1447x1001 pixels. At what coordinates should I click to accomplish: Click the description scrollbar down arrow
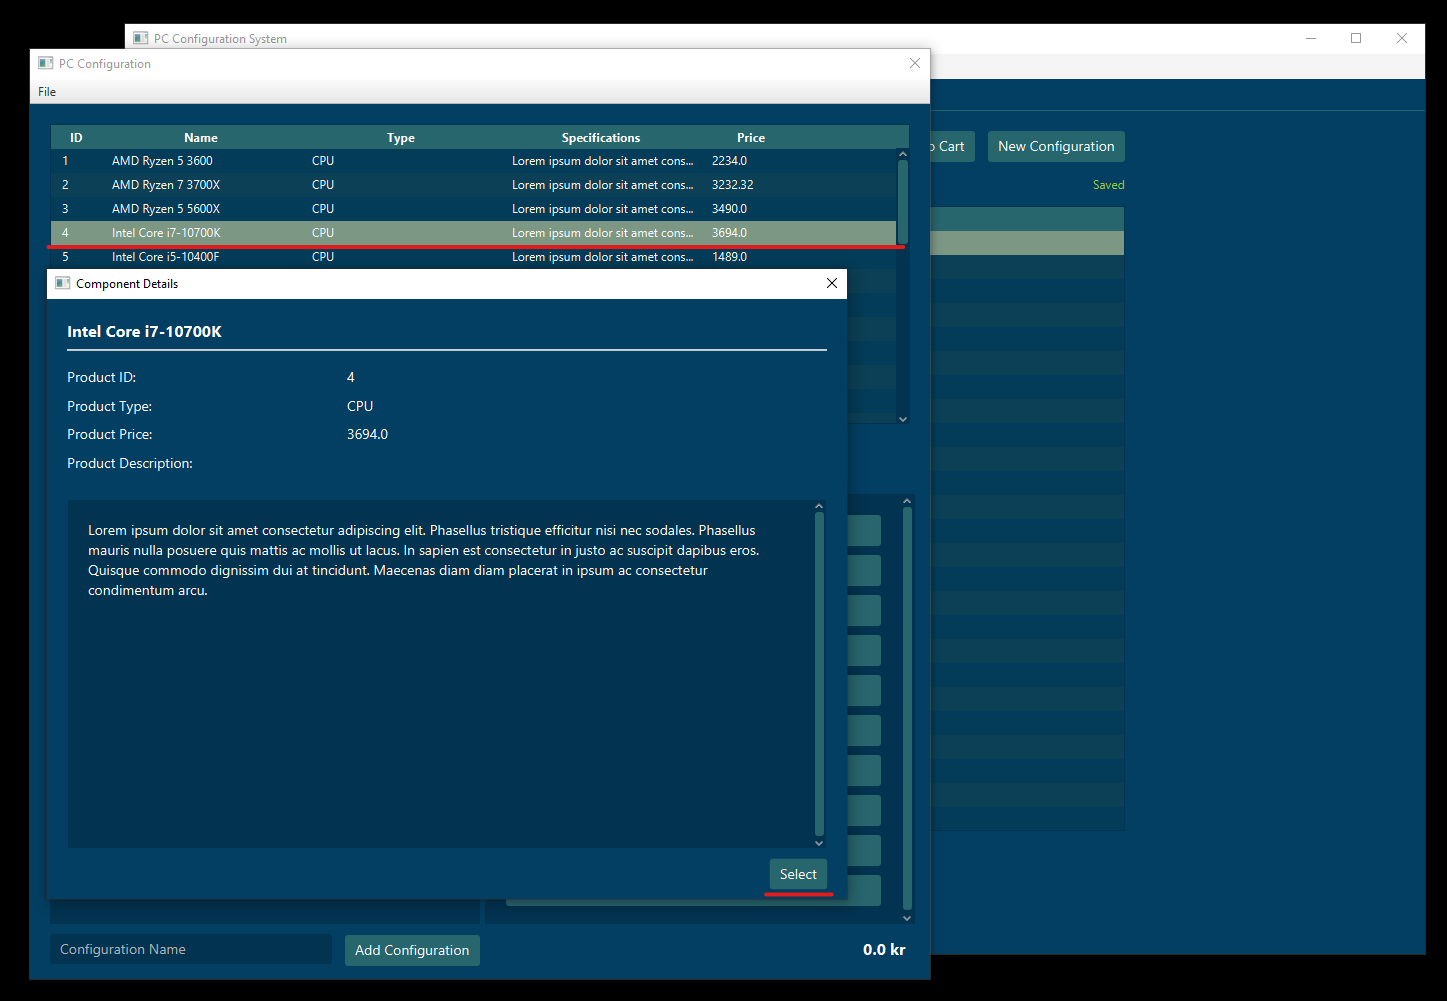tap(819, 843)
